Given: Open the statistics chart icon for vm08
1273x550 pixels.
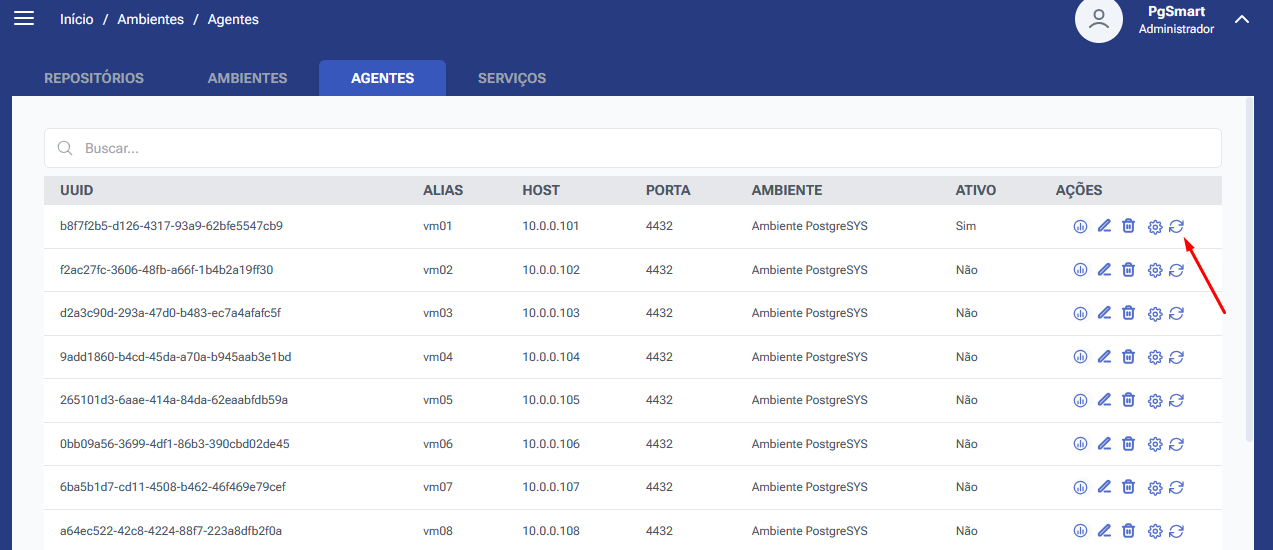Looking at the screenshot, I should (1080, 531).
